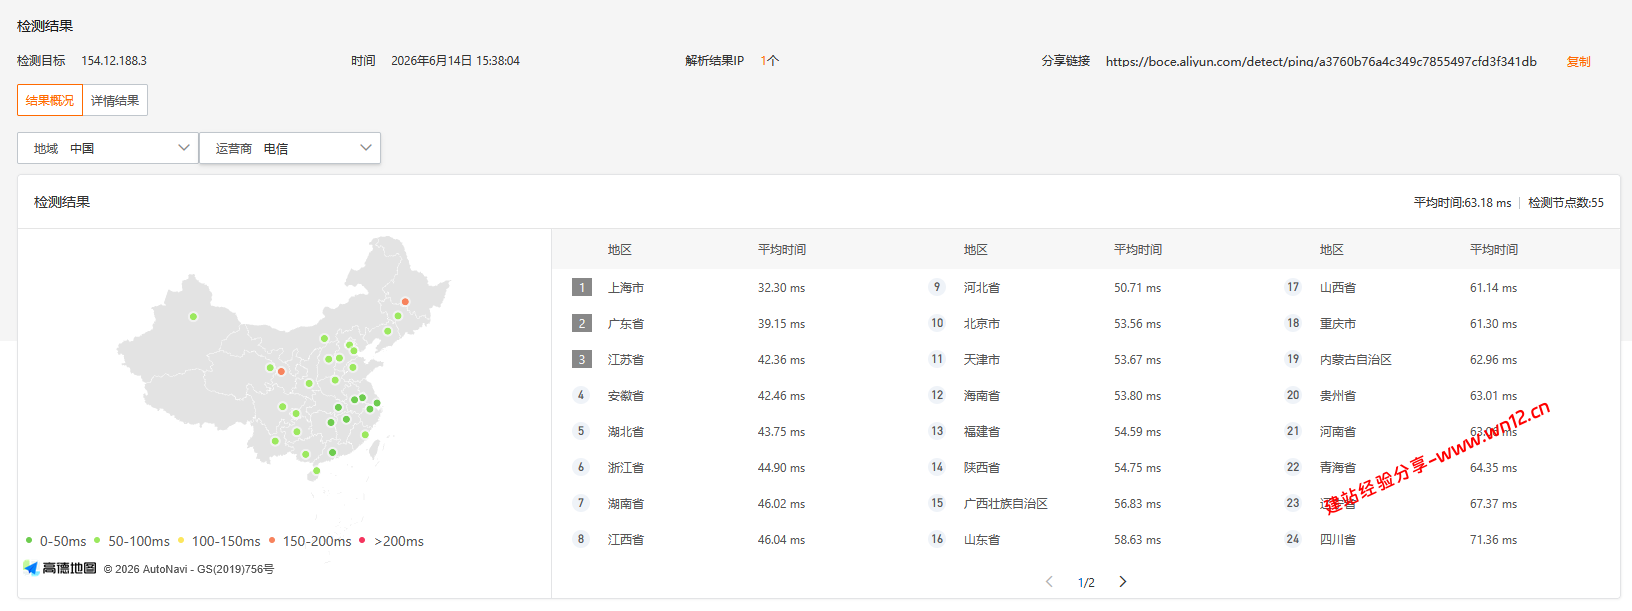
Task: Toggle the 0-50ms legend item
Action: pyautogui.click(x=56, y=541)
